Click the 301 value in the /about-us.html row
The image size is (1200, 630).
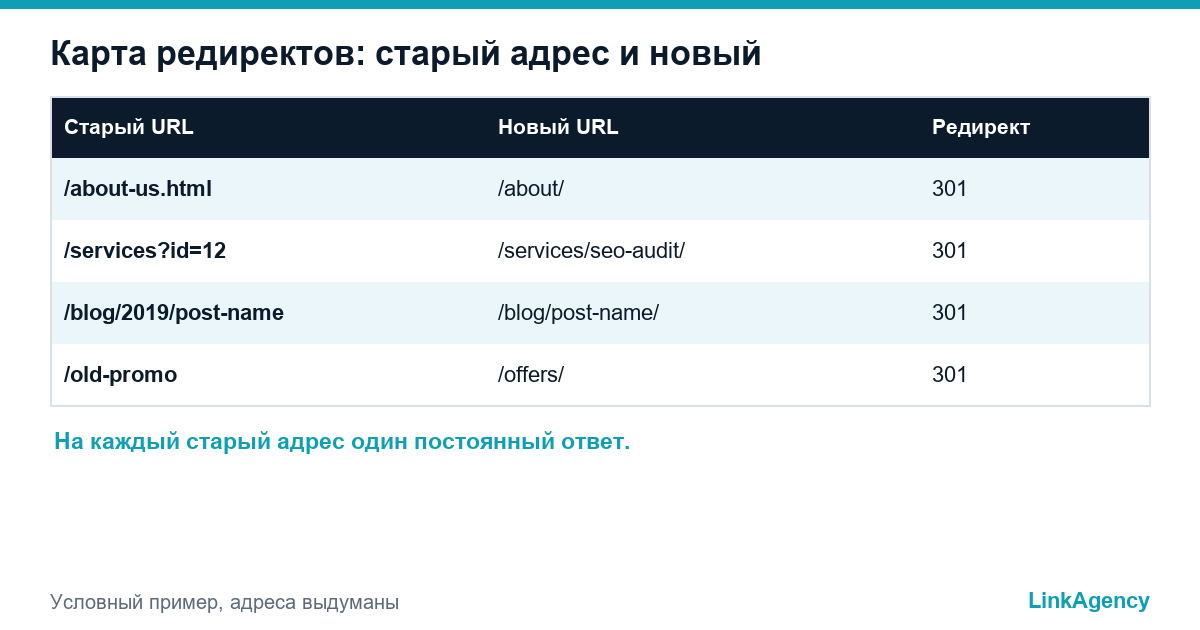(950, 188)
